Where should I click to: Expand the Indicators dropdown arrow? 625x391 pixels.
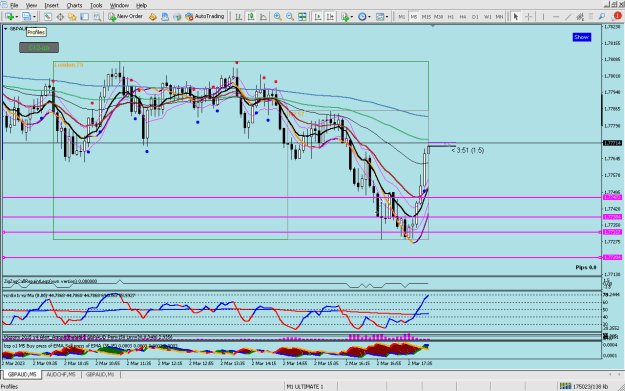click(352, 17)
